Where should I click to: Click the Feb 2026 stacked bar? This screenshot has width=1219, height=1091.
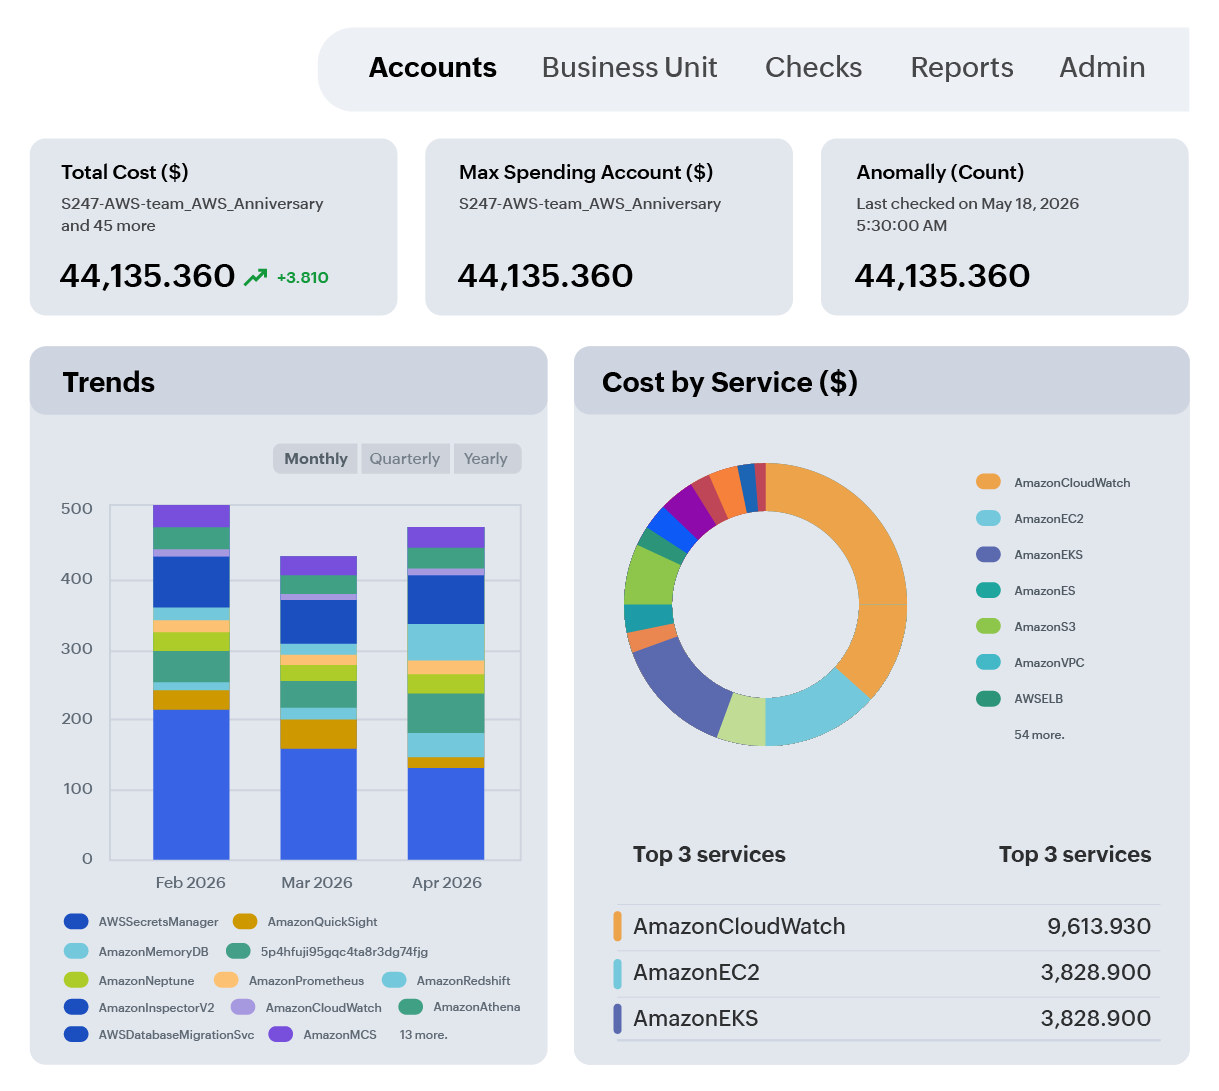coord(191,682)
